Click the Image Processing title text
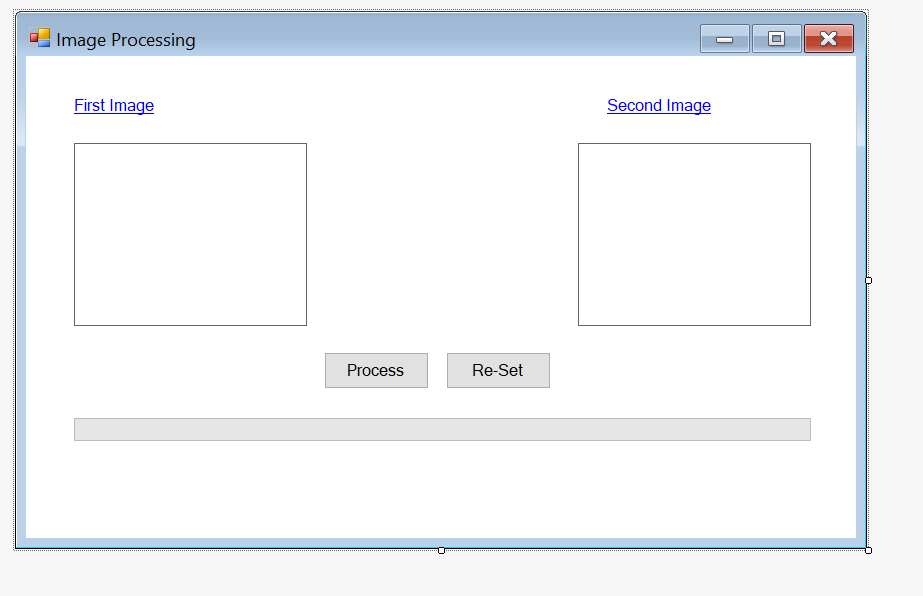The height and width of the screenshot is (596, 923). click(x=123, y=39)
